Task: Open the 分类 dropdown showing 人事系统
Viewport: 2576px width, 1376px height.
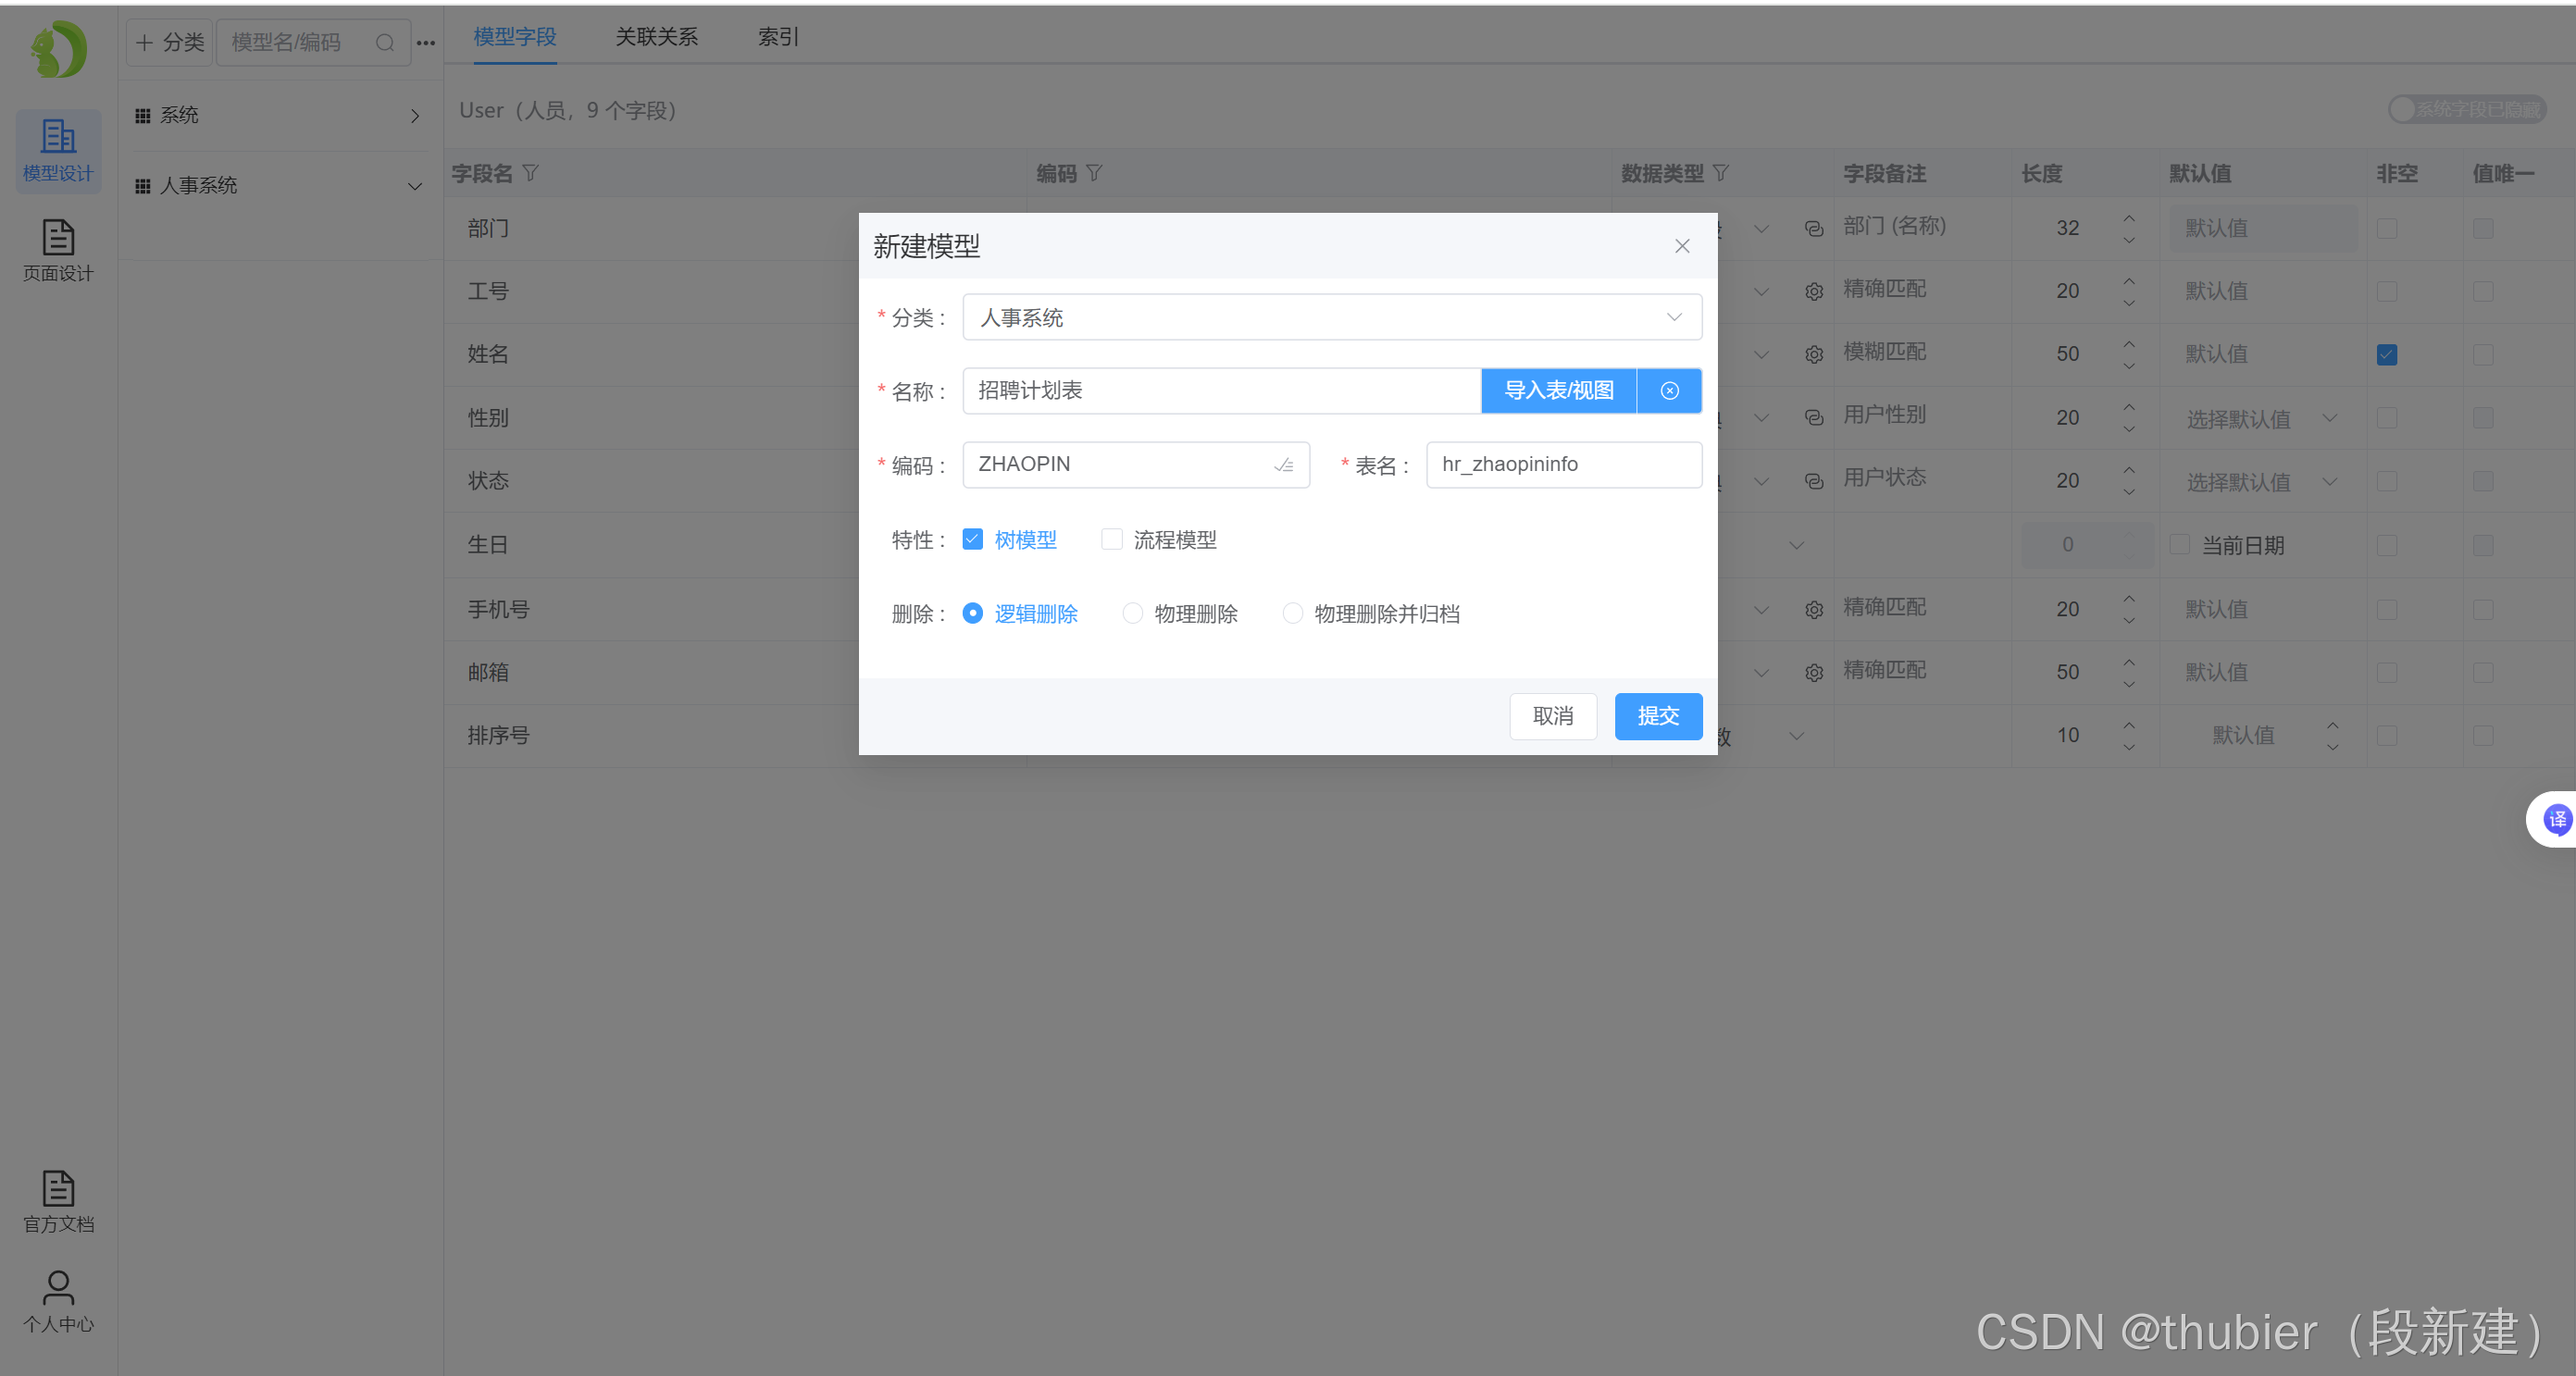Action: point(1331,317)
